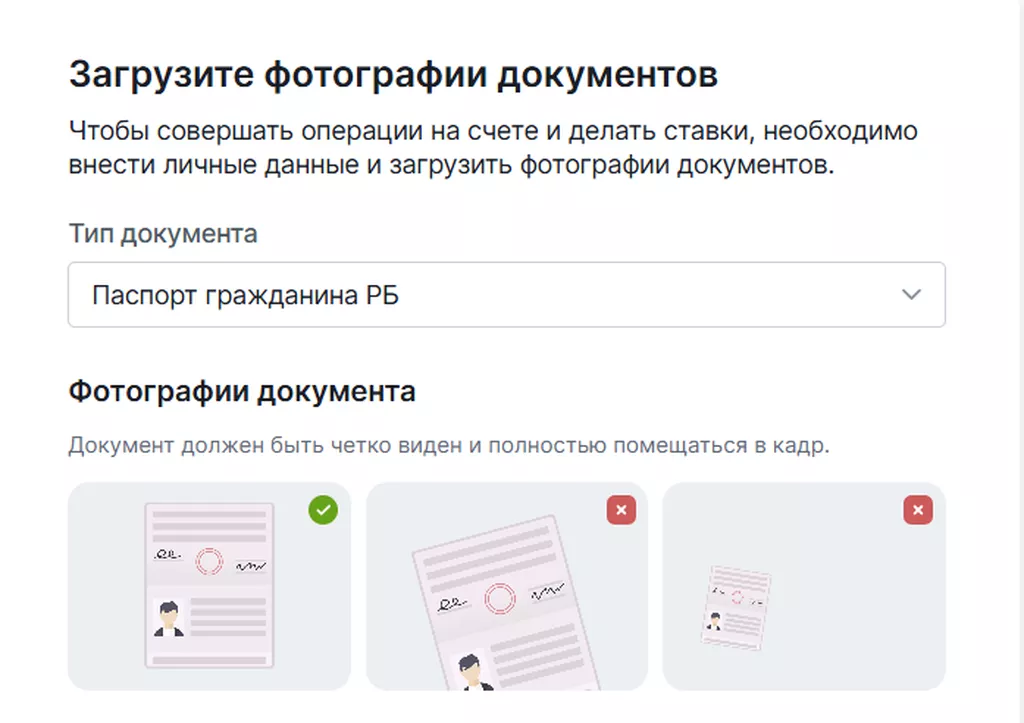Image resolution: width=1024 pixels, height=723 pixels.
Task: Click the green checkmark on the correct example
Action: [323, 511]
